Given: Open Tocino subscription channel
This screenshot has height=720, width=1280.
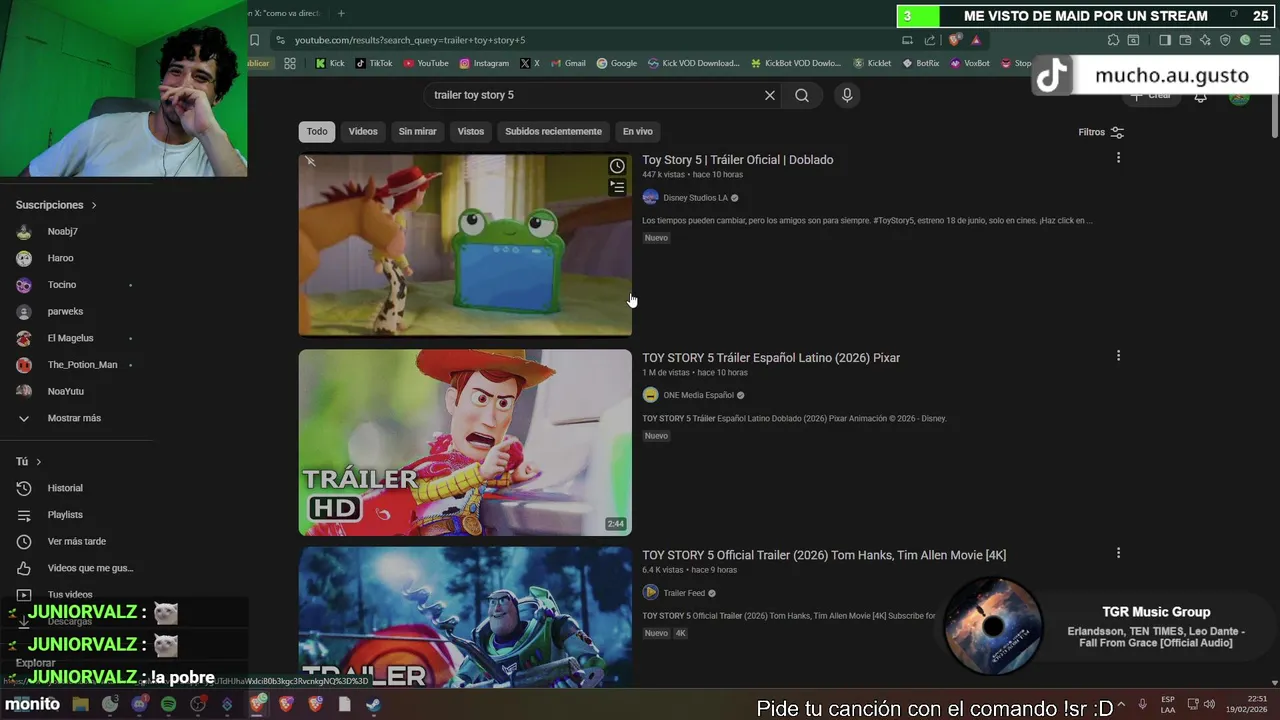Looking at the screenshot, I should pos(62,285).
